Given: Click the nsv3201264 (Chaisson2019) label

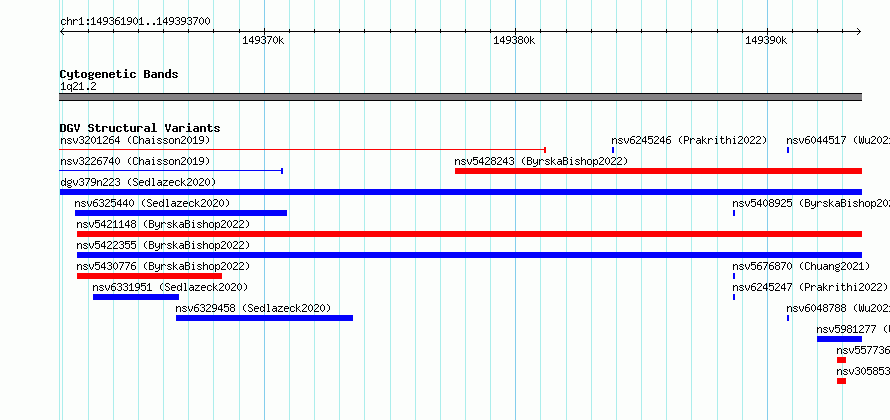Looking at the screenshot, I should [x=135, y=140].
